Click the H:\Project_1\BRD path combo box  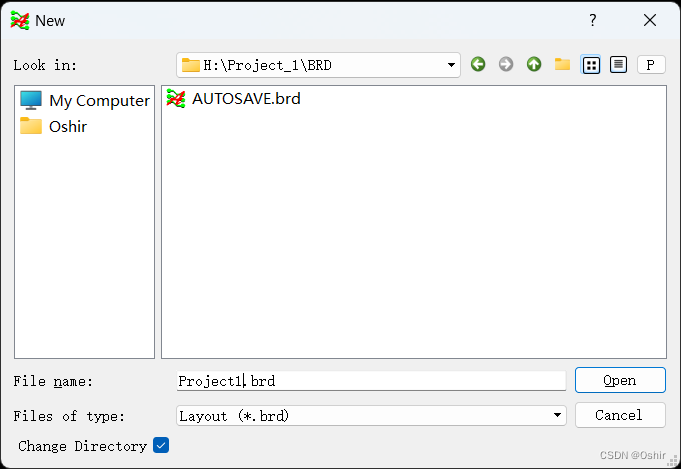[x=310, y=65]
